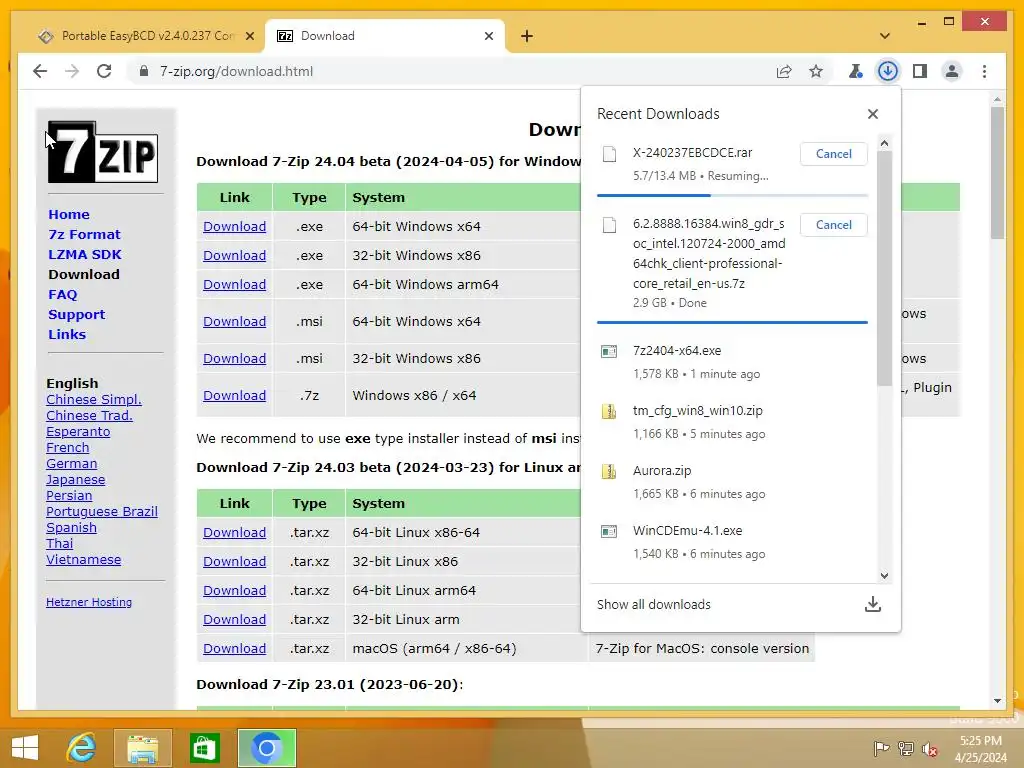
Task: Click the Chrome taskbar icon
Action: click(266, 748)
